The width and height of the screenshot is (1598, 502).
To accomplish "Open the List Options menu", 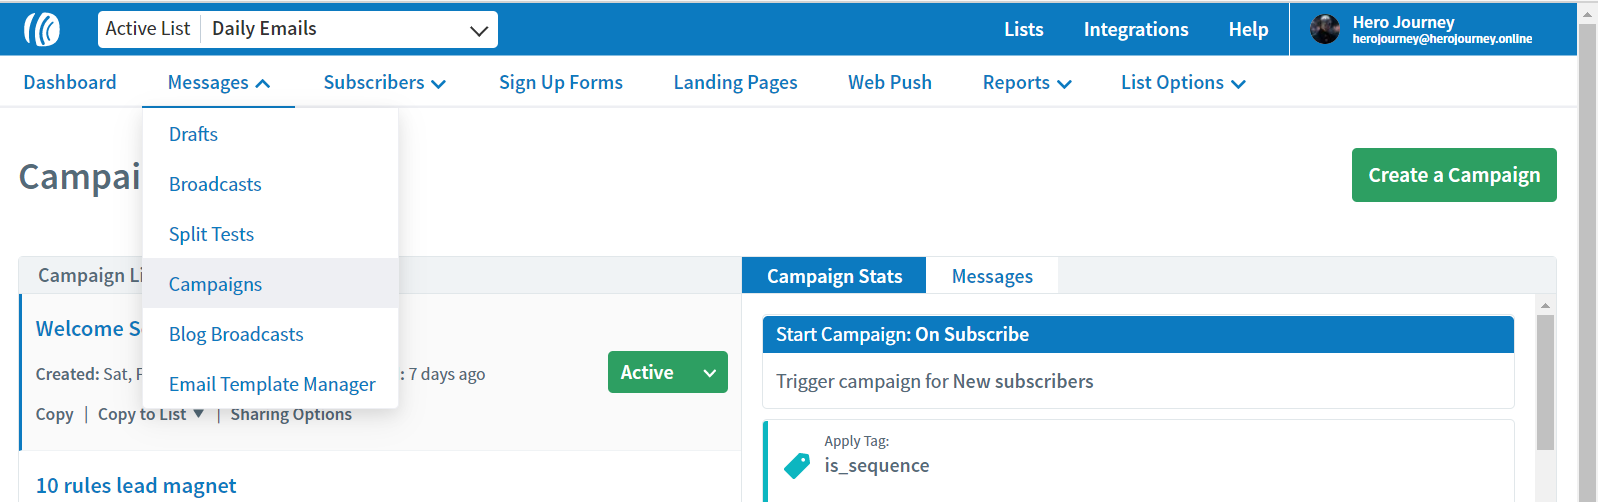I will coord(1183,83).
